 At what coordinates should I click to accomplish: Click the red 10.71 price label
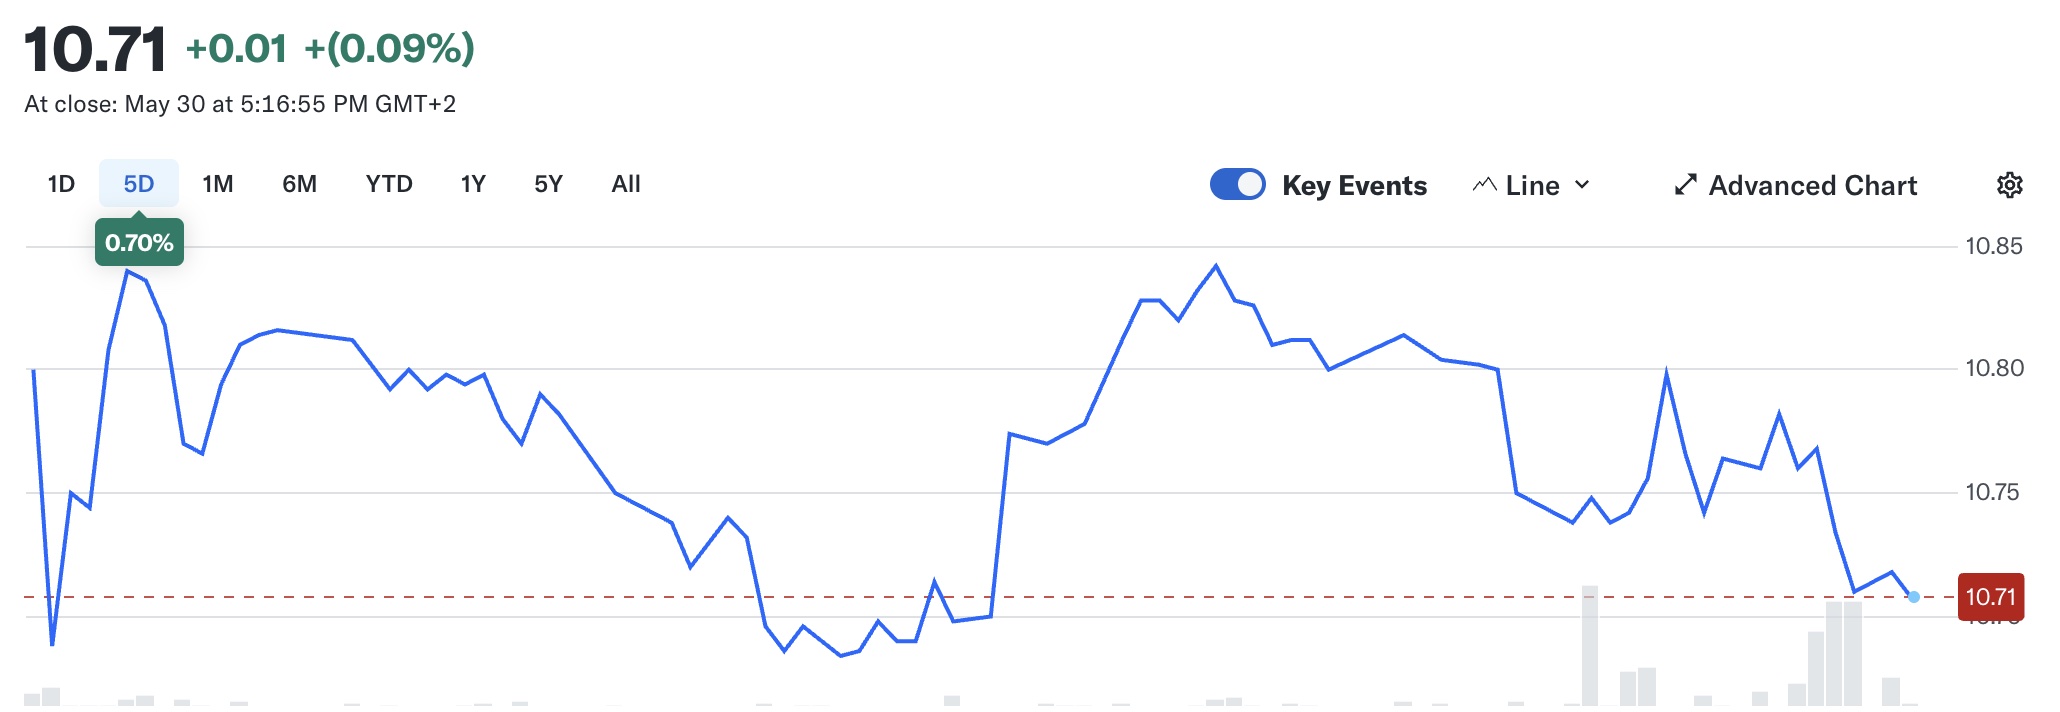point(1990,597)
